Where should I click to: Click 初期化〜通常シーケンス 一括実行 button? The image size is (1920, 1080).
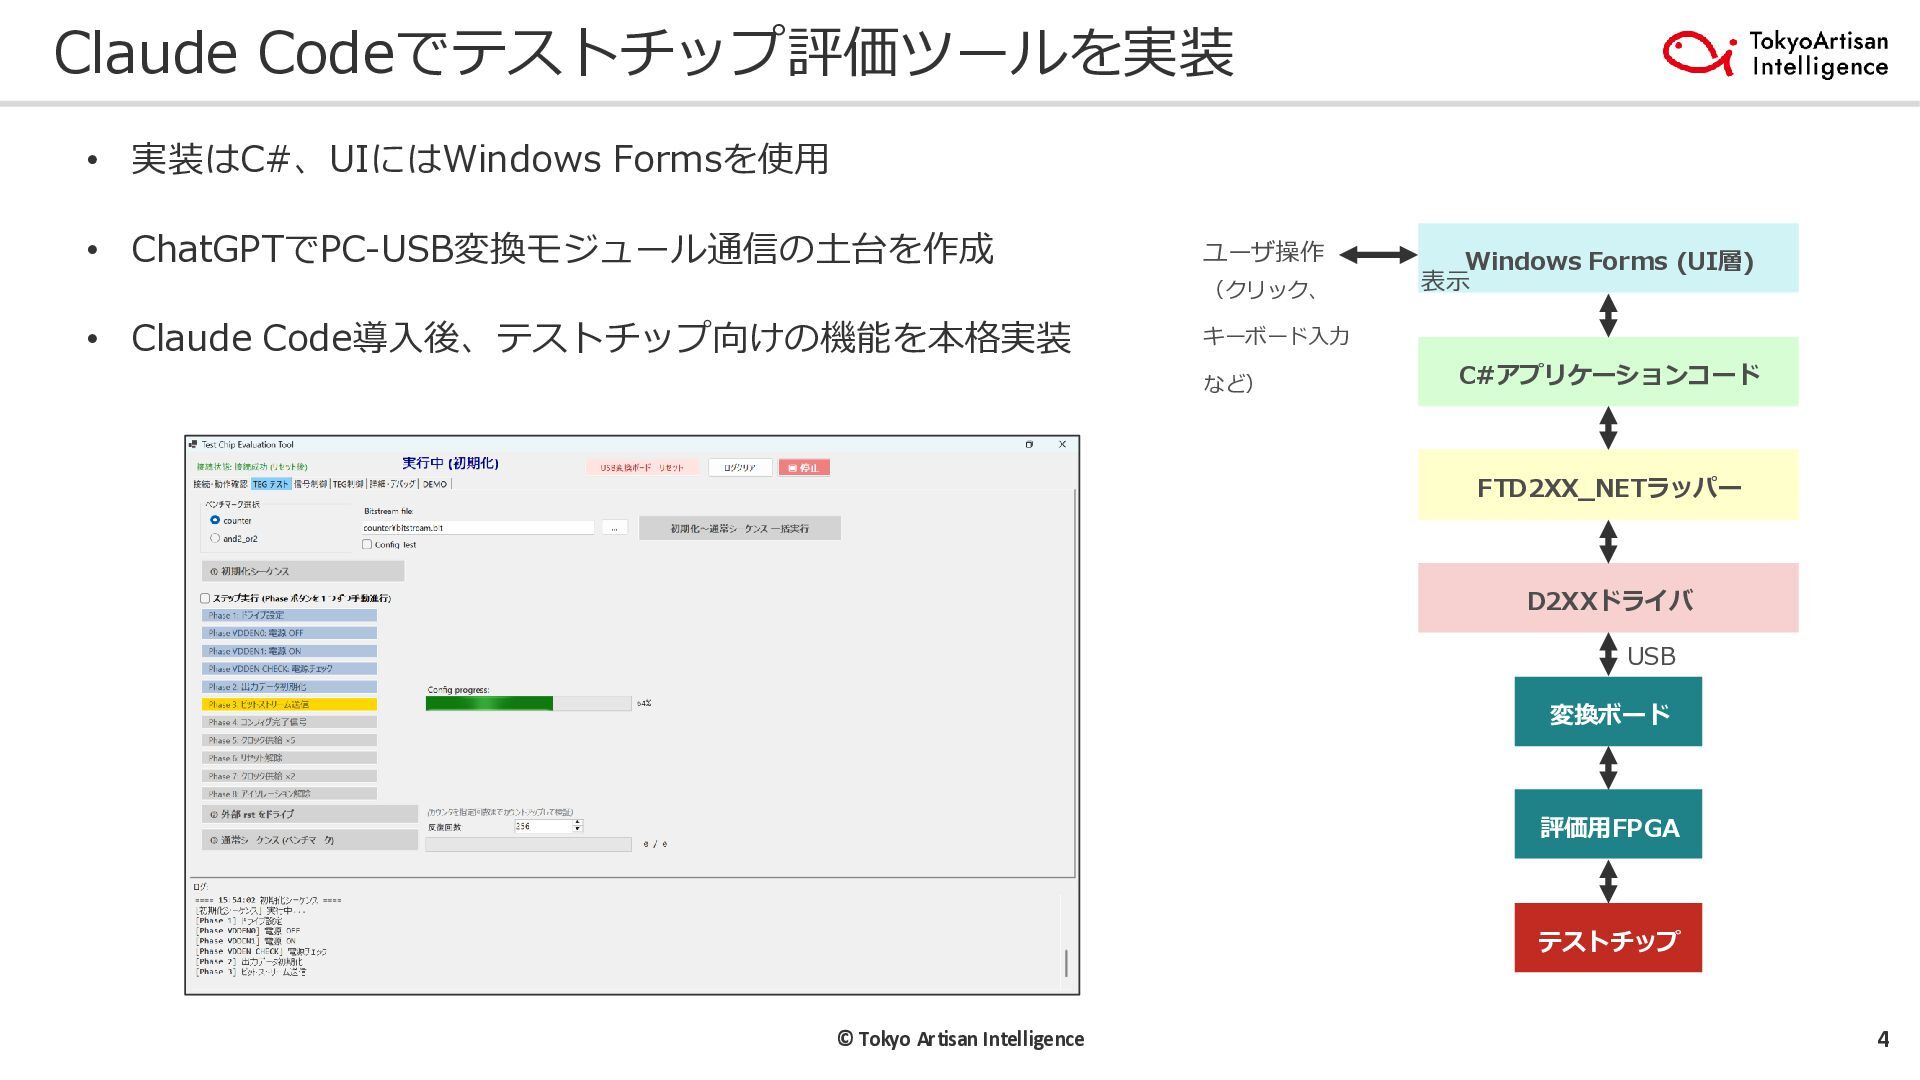coord(740,528)
